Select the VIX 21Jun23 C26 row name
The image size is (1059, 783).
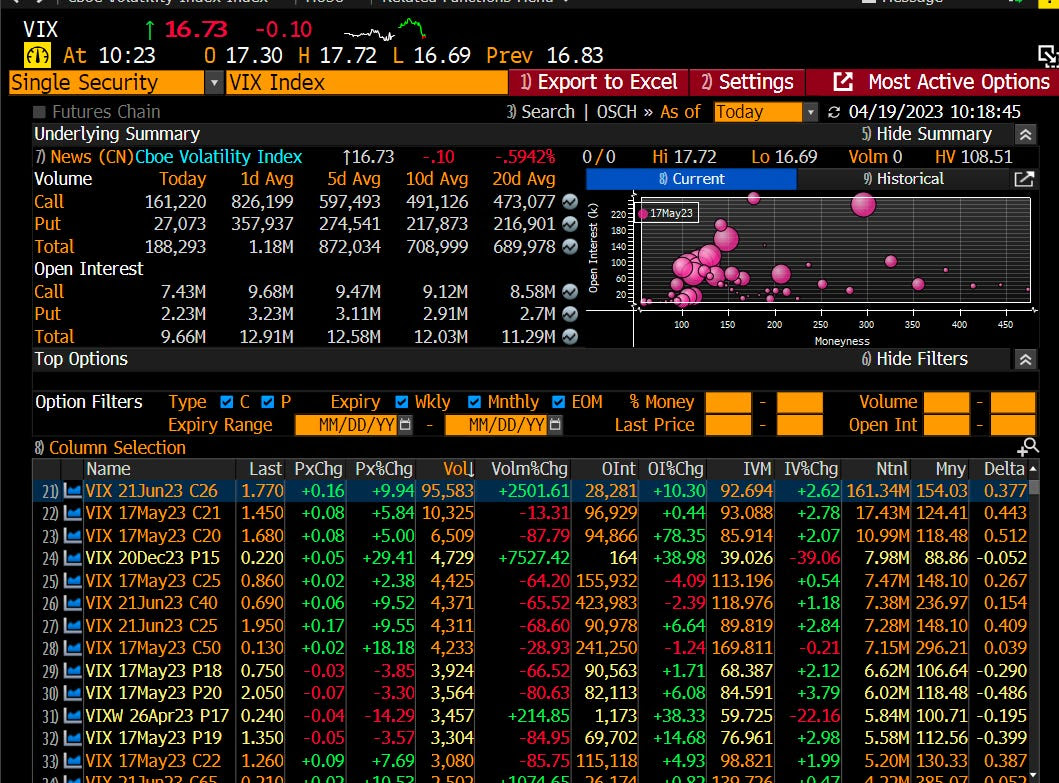[x=151, y=491]
